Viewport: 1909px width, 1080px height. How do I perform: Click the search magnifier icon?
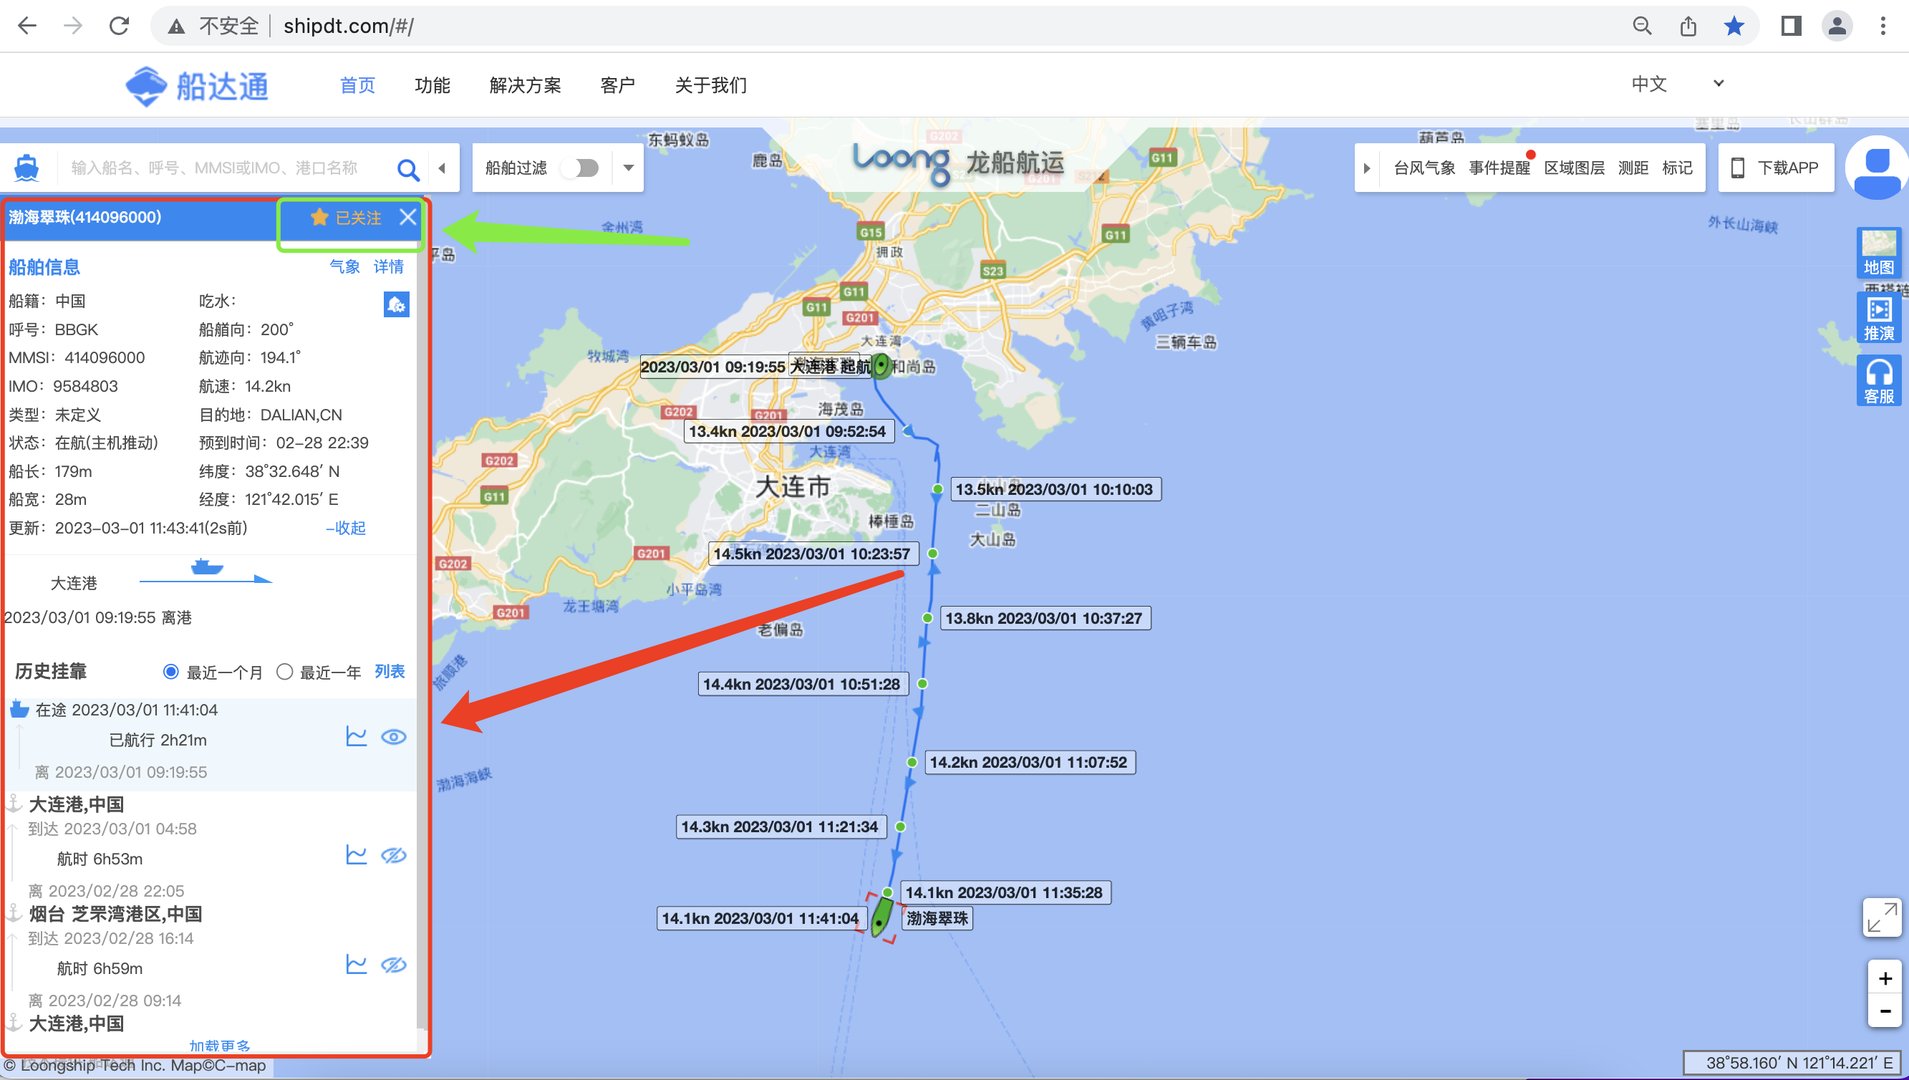(x=407, y=169)
